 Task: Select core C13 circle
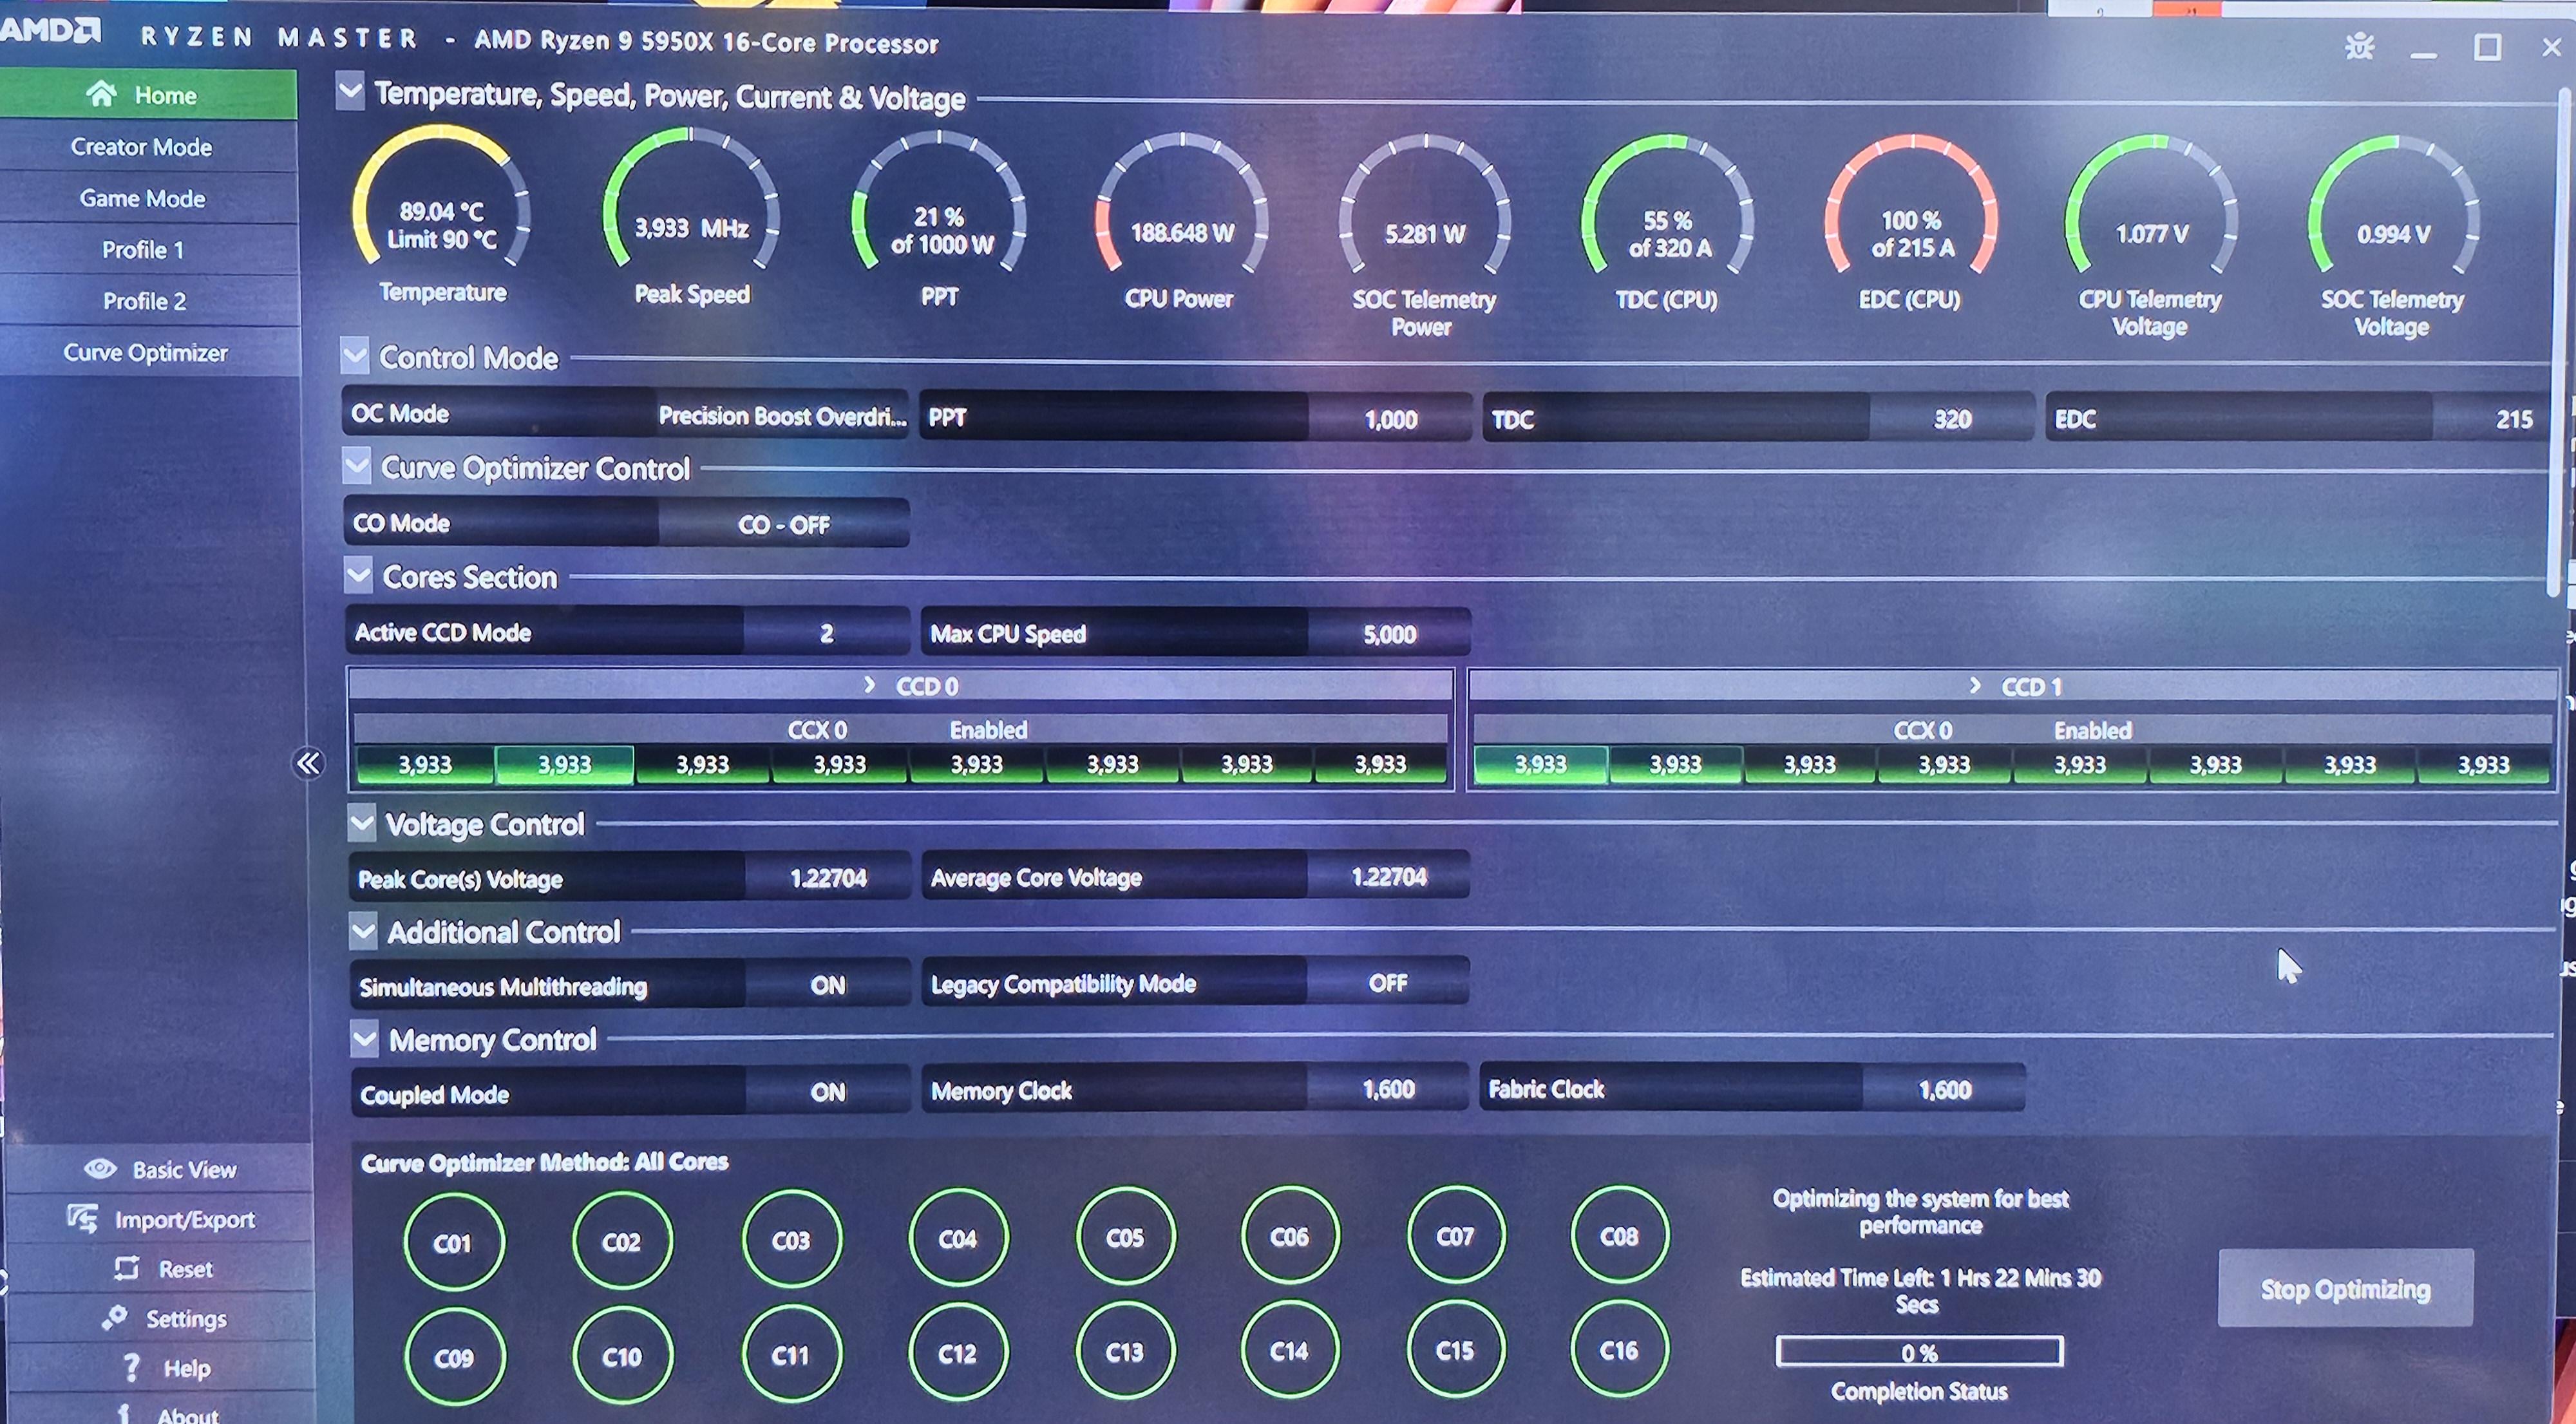pyautogui.click(x=1125, y=1352)
